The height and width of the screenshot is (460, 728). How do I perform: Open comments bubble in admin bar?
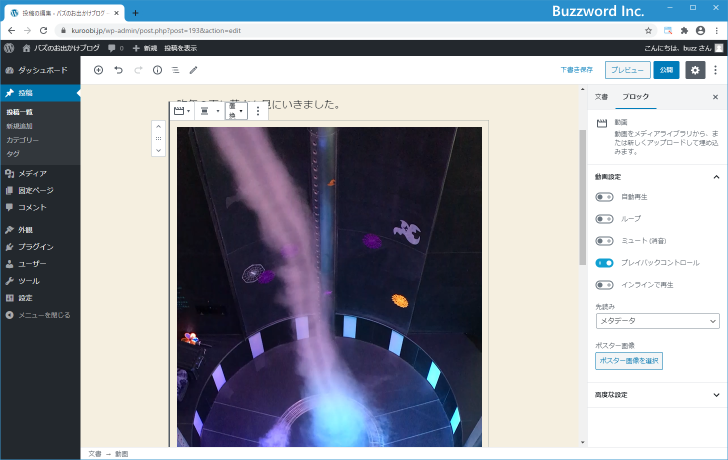116,48
